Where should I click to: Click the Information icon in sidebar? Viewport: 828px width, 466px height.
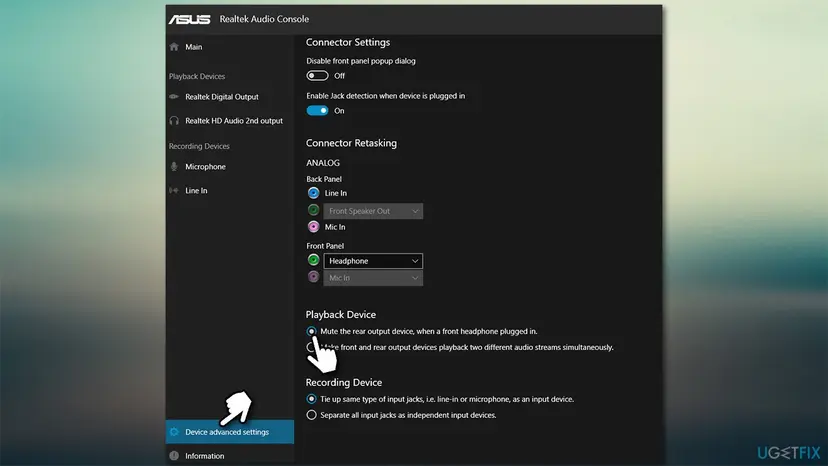[x=174, y=456]
